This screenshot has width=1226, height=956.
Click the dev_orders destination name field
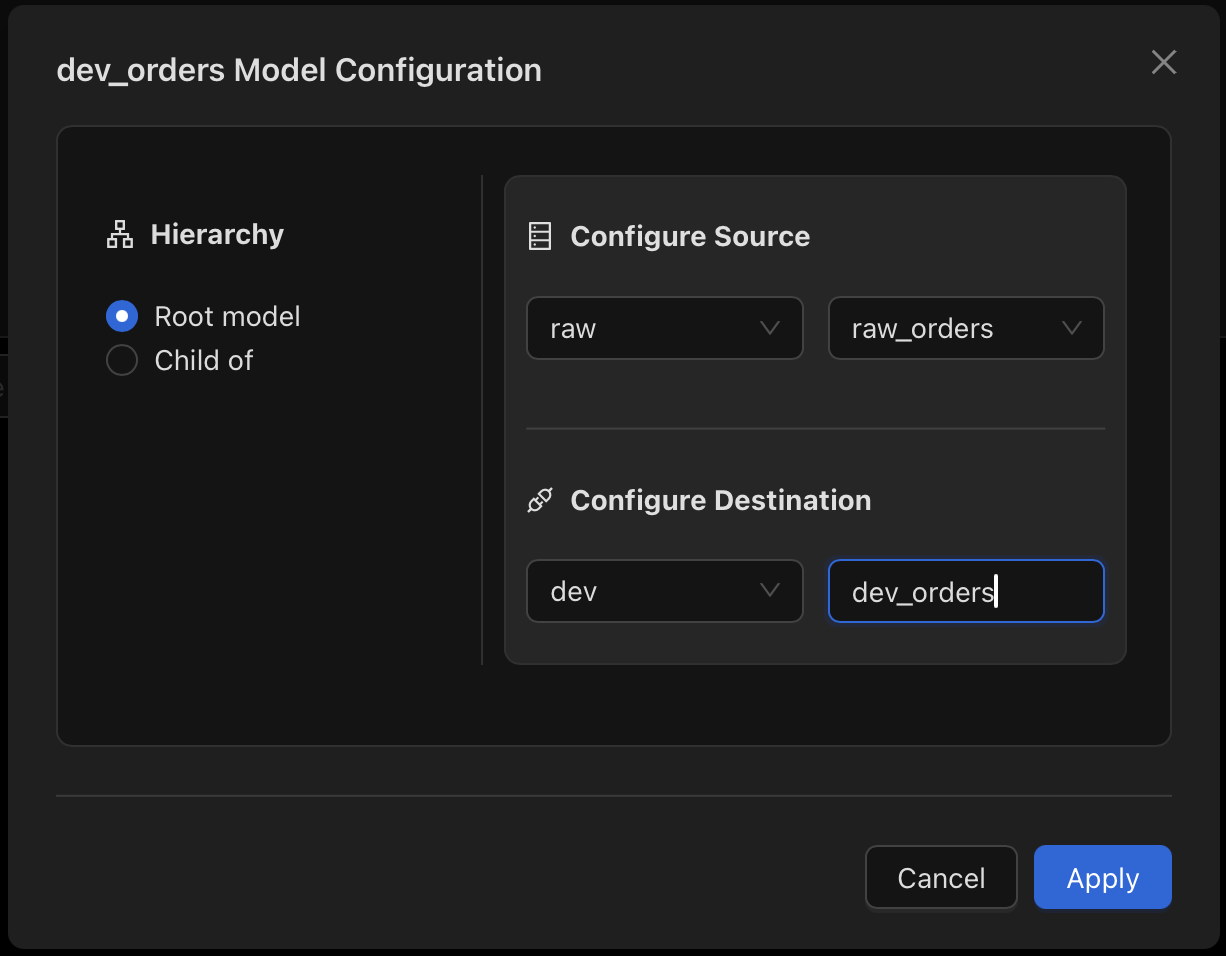[x=966, y=591]
